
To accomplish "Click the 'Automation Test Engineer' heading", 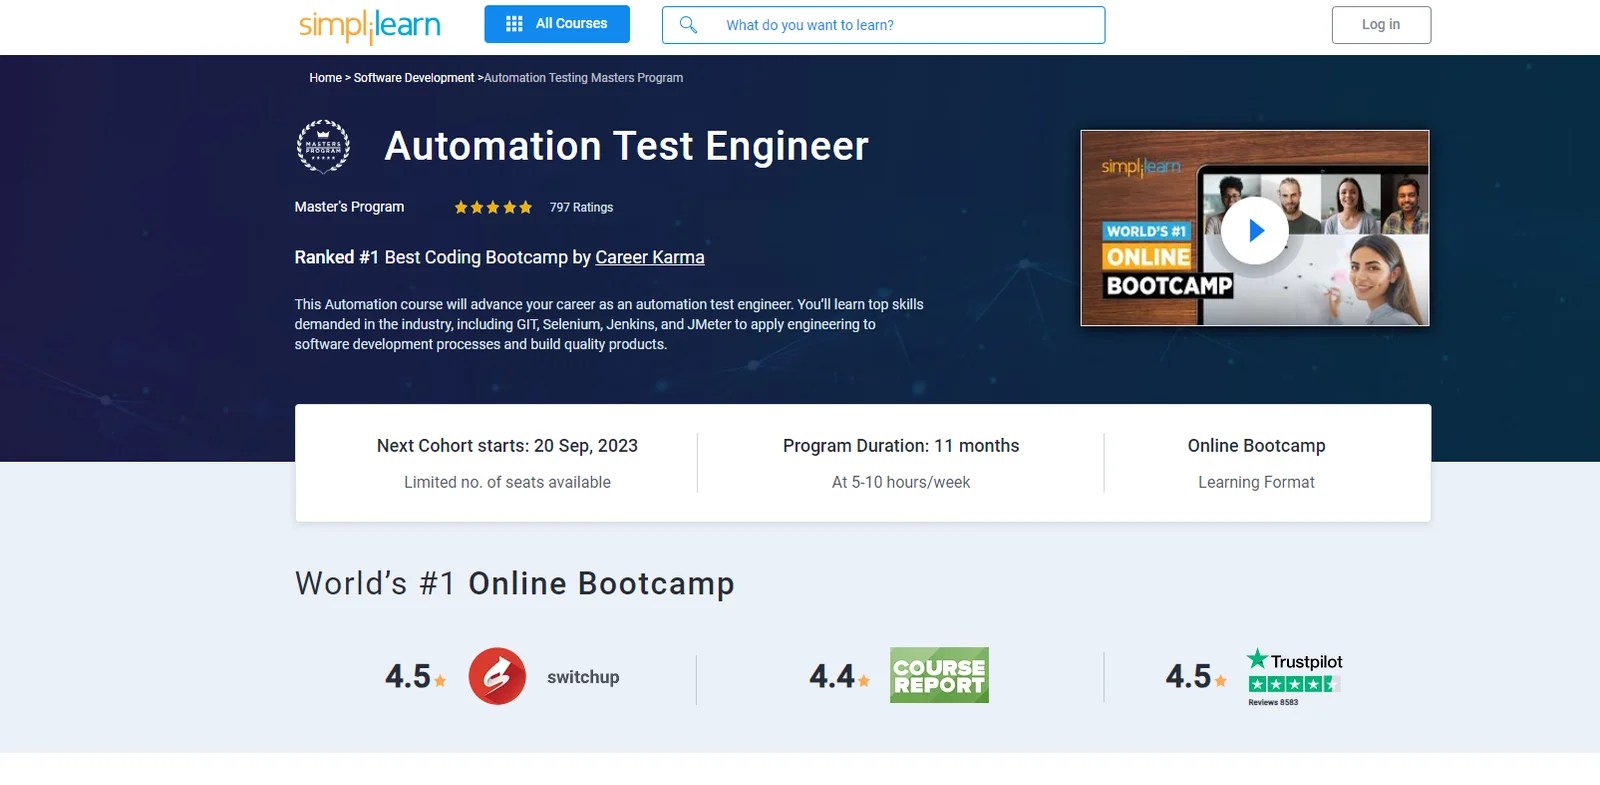I will coord(626,146).
